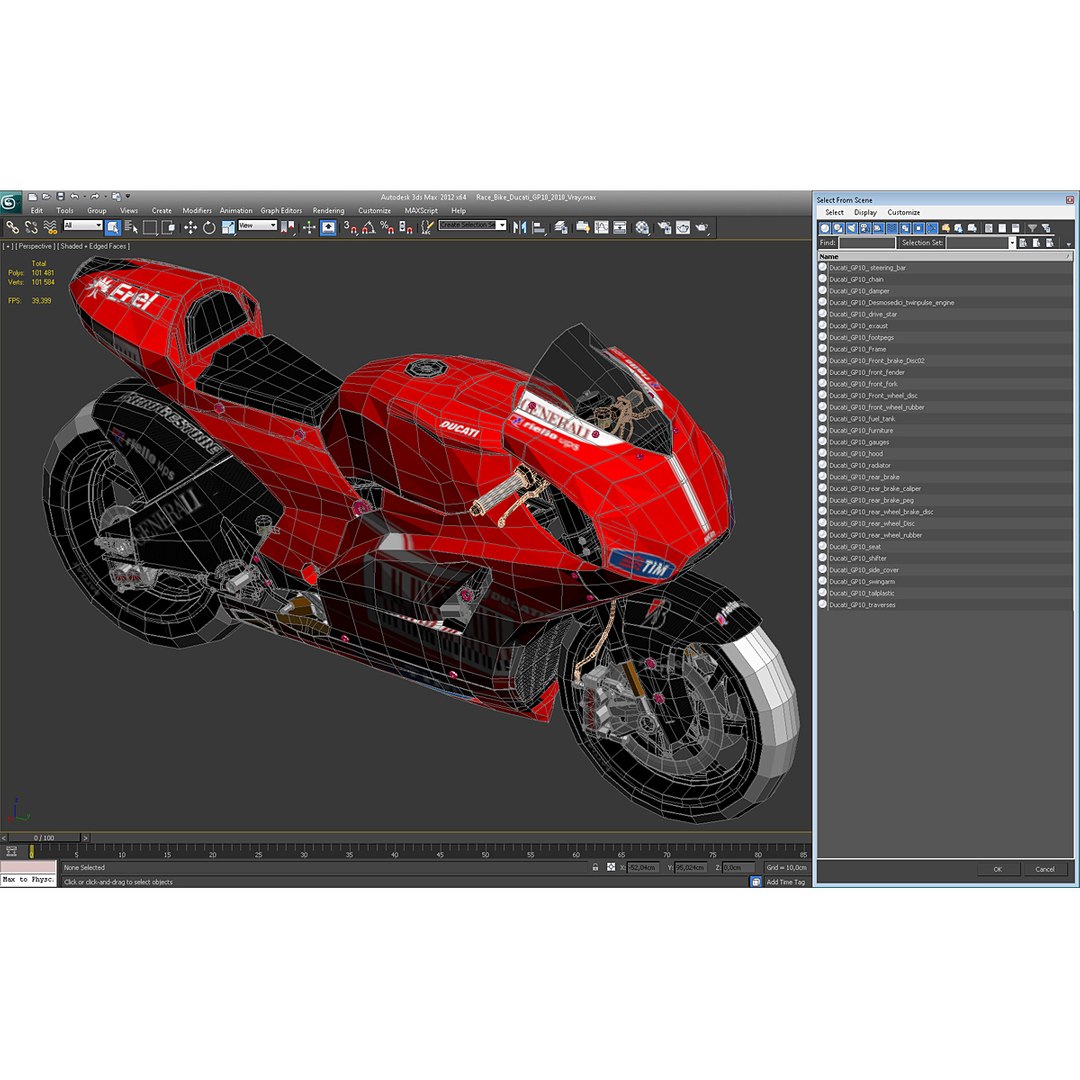
Task: Click the funnel filter icon in Select From Scene
Action: (x=1032, y=228)
